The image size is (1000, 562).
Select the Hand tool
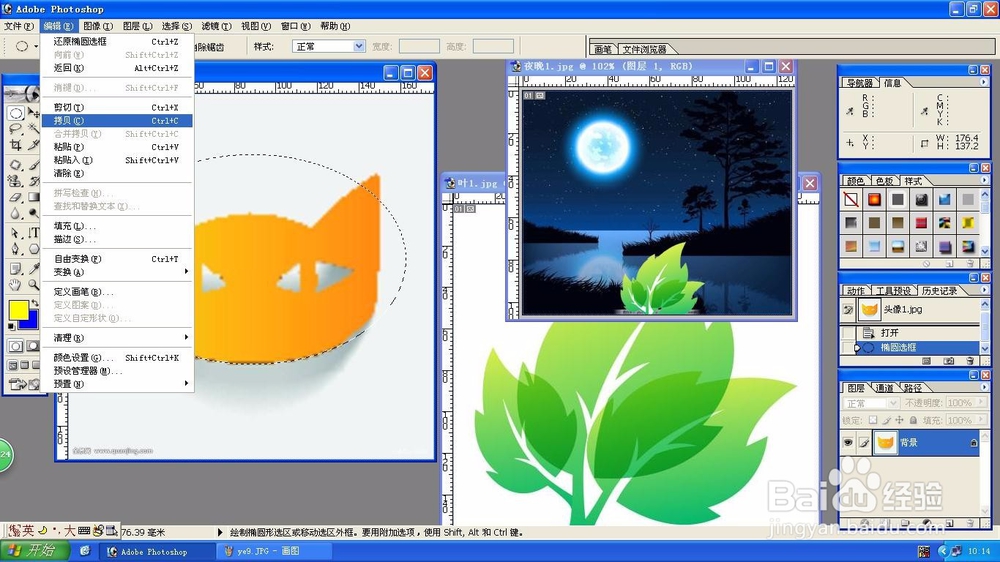click(x=15, y=285)
